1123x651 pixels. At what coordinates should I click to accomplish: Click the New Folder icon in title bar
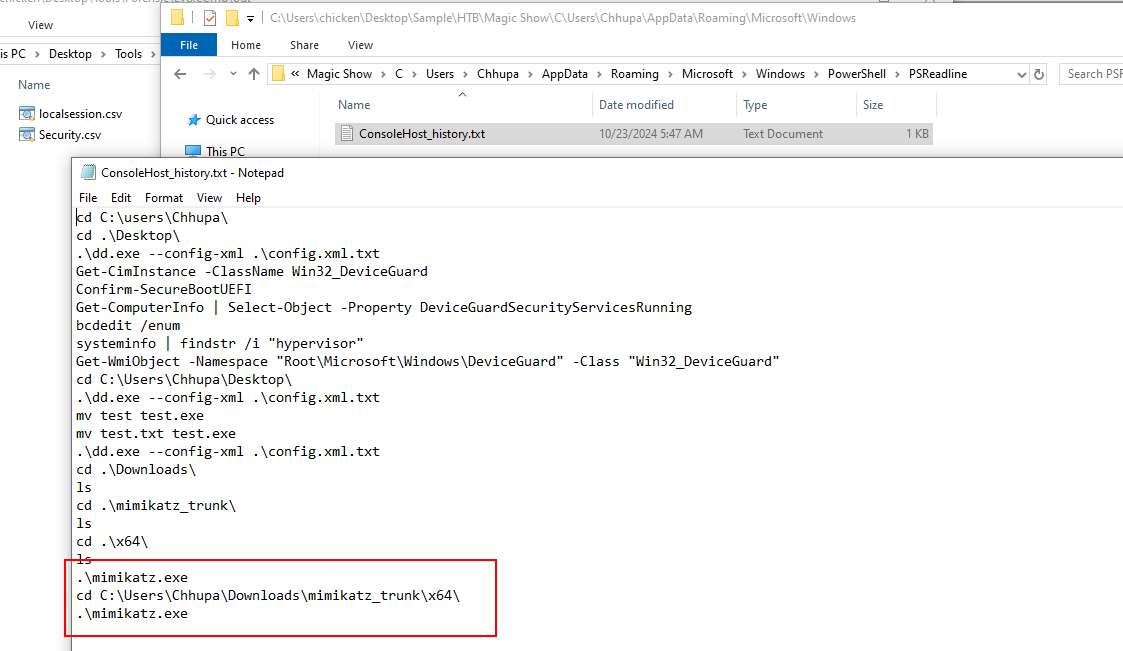pos(232,18)
